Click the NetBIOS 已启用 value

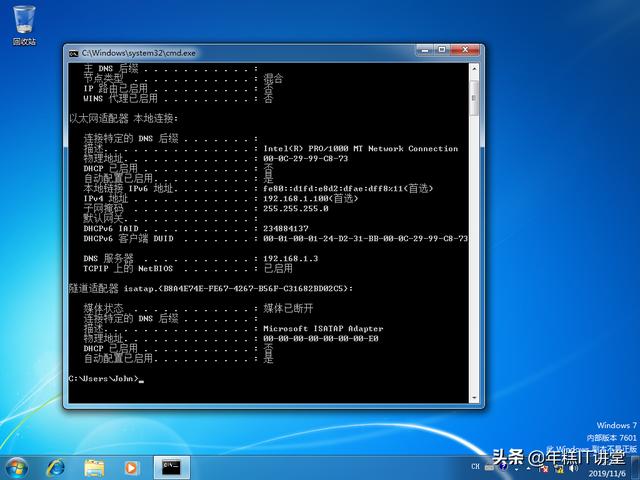click(x=278, y=268)
